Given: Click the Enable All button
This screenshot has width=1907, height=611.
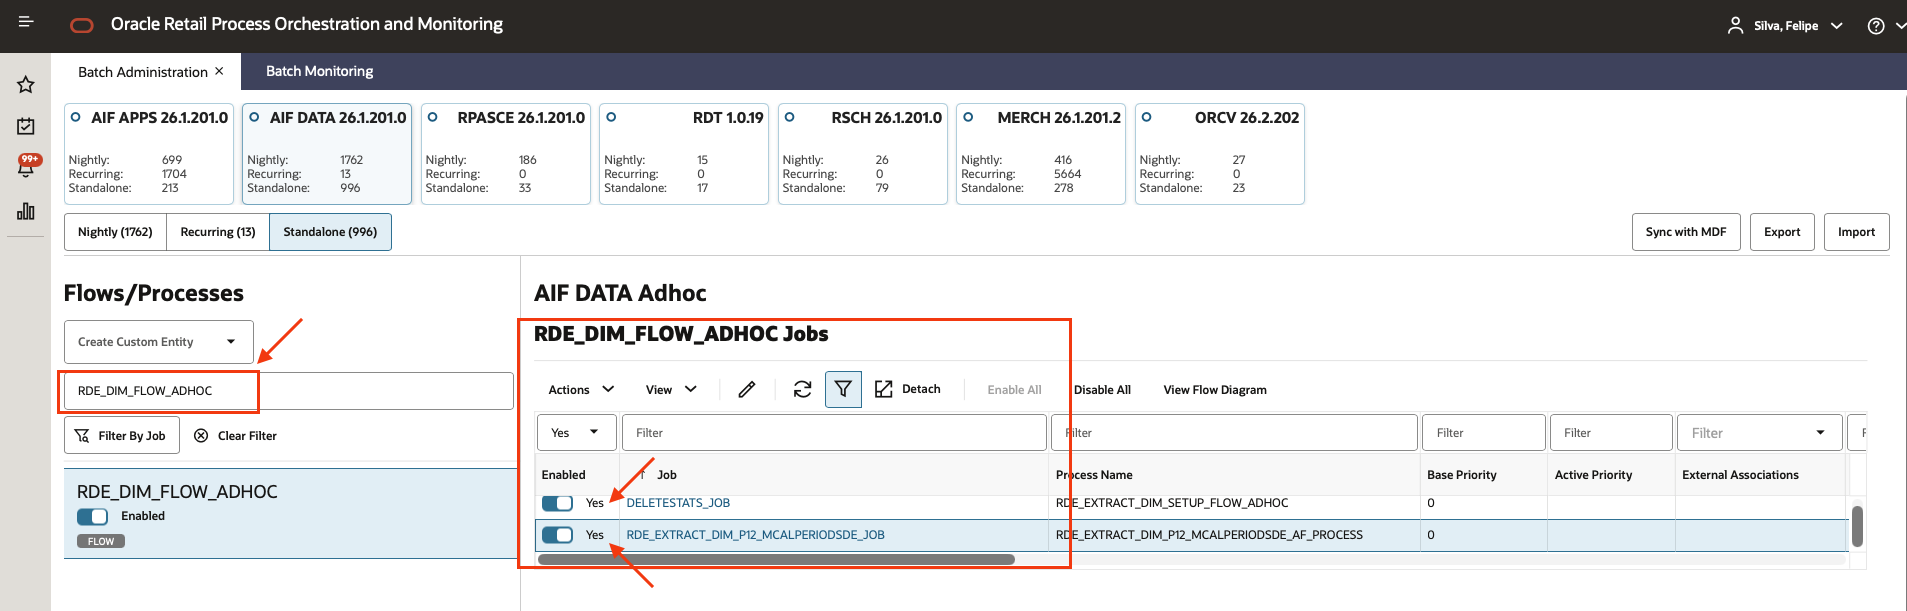Looking at the screenshot, I should click(x=1014, y=390).
